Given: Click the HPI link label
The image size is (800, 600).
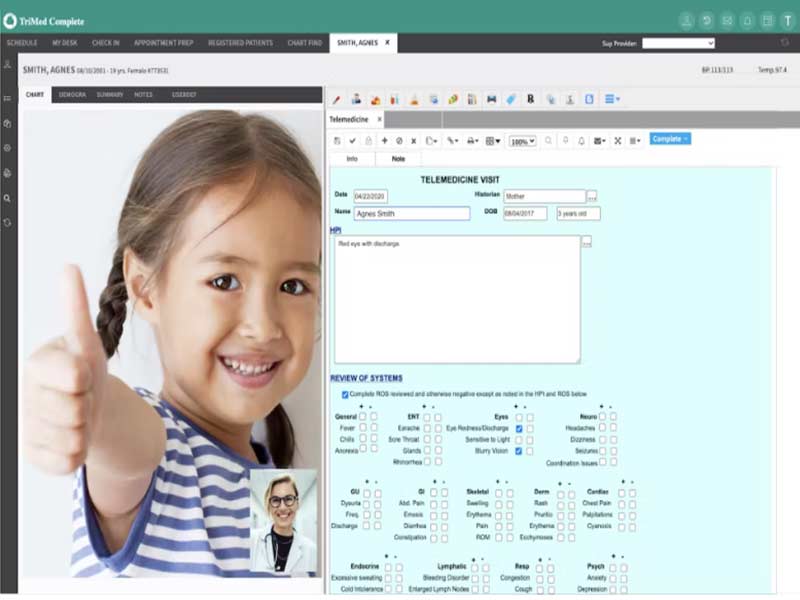Looking at the screenshot, I should (335, 230).
